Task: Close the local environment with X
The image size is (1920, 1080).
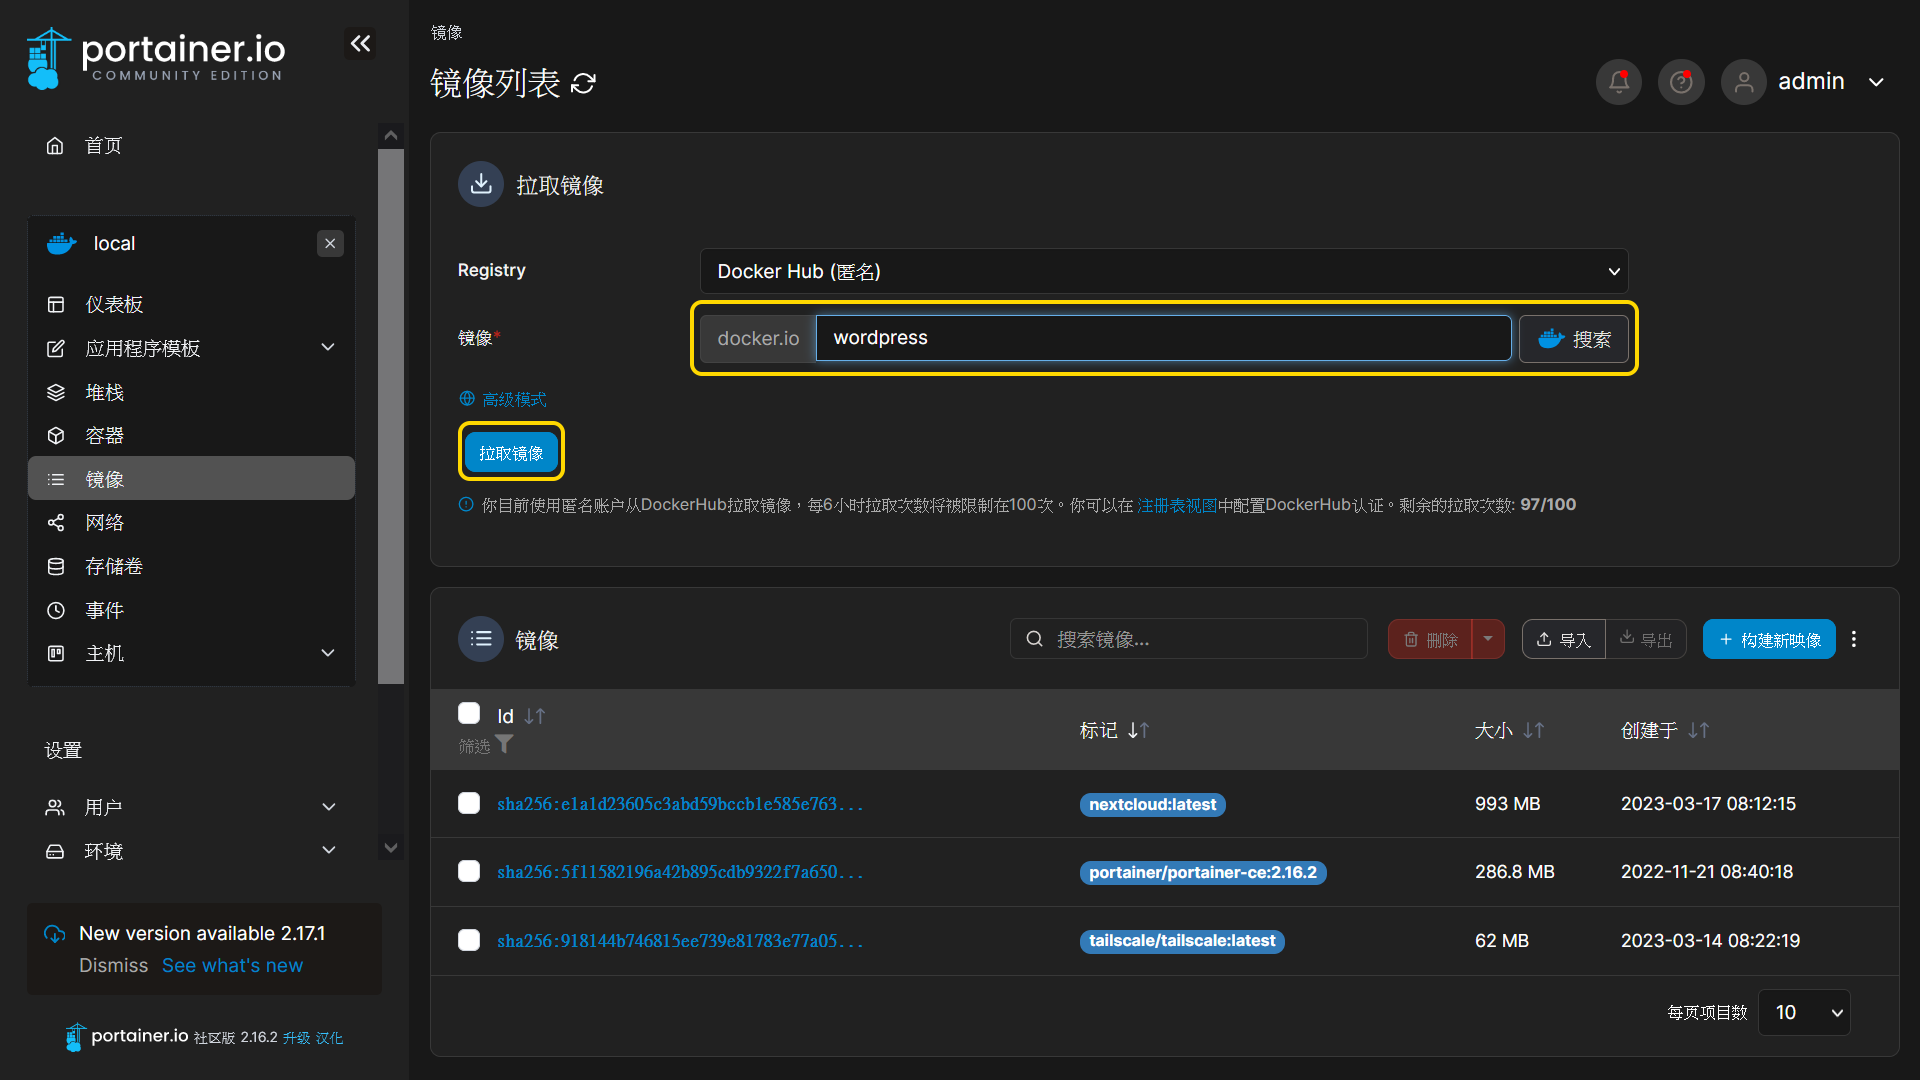Action: (x=330, y=244)
